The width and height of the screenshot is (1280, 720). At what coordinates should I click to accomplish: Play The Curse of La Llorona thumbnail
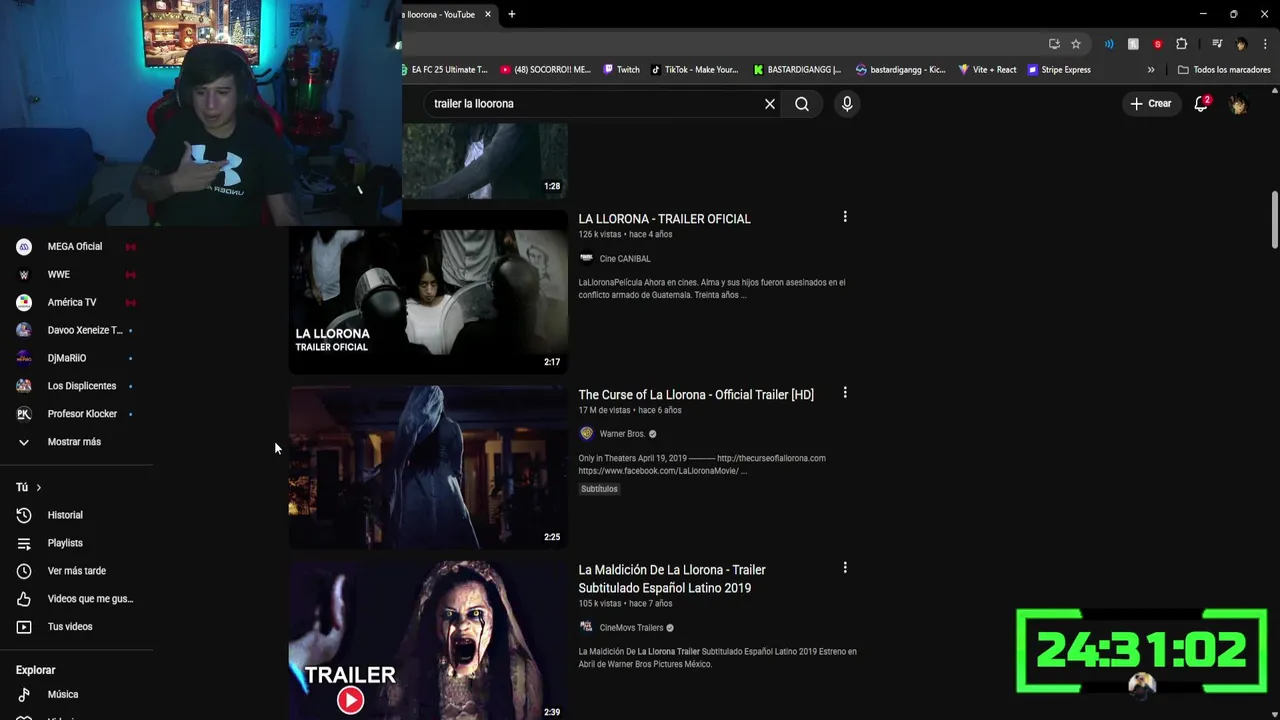point(428,467)
